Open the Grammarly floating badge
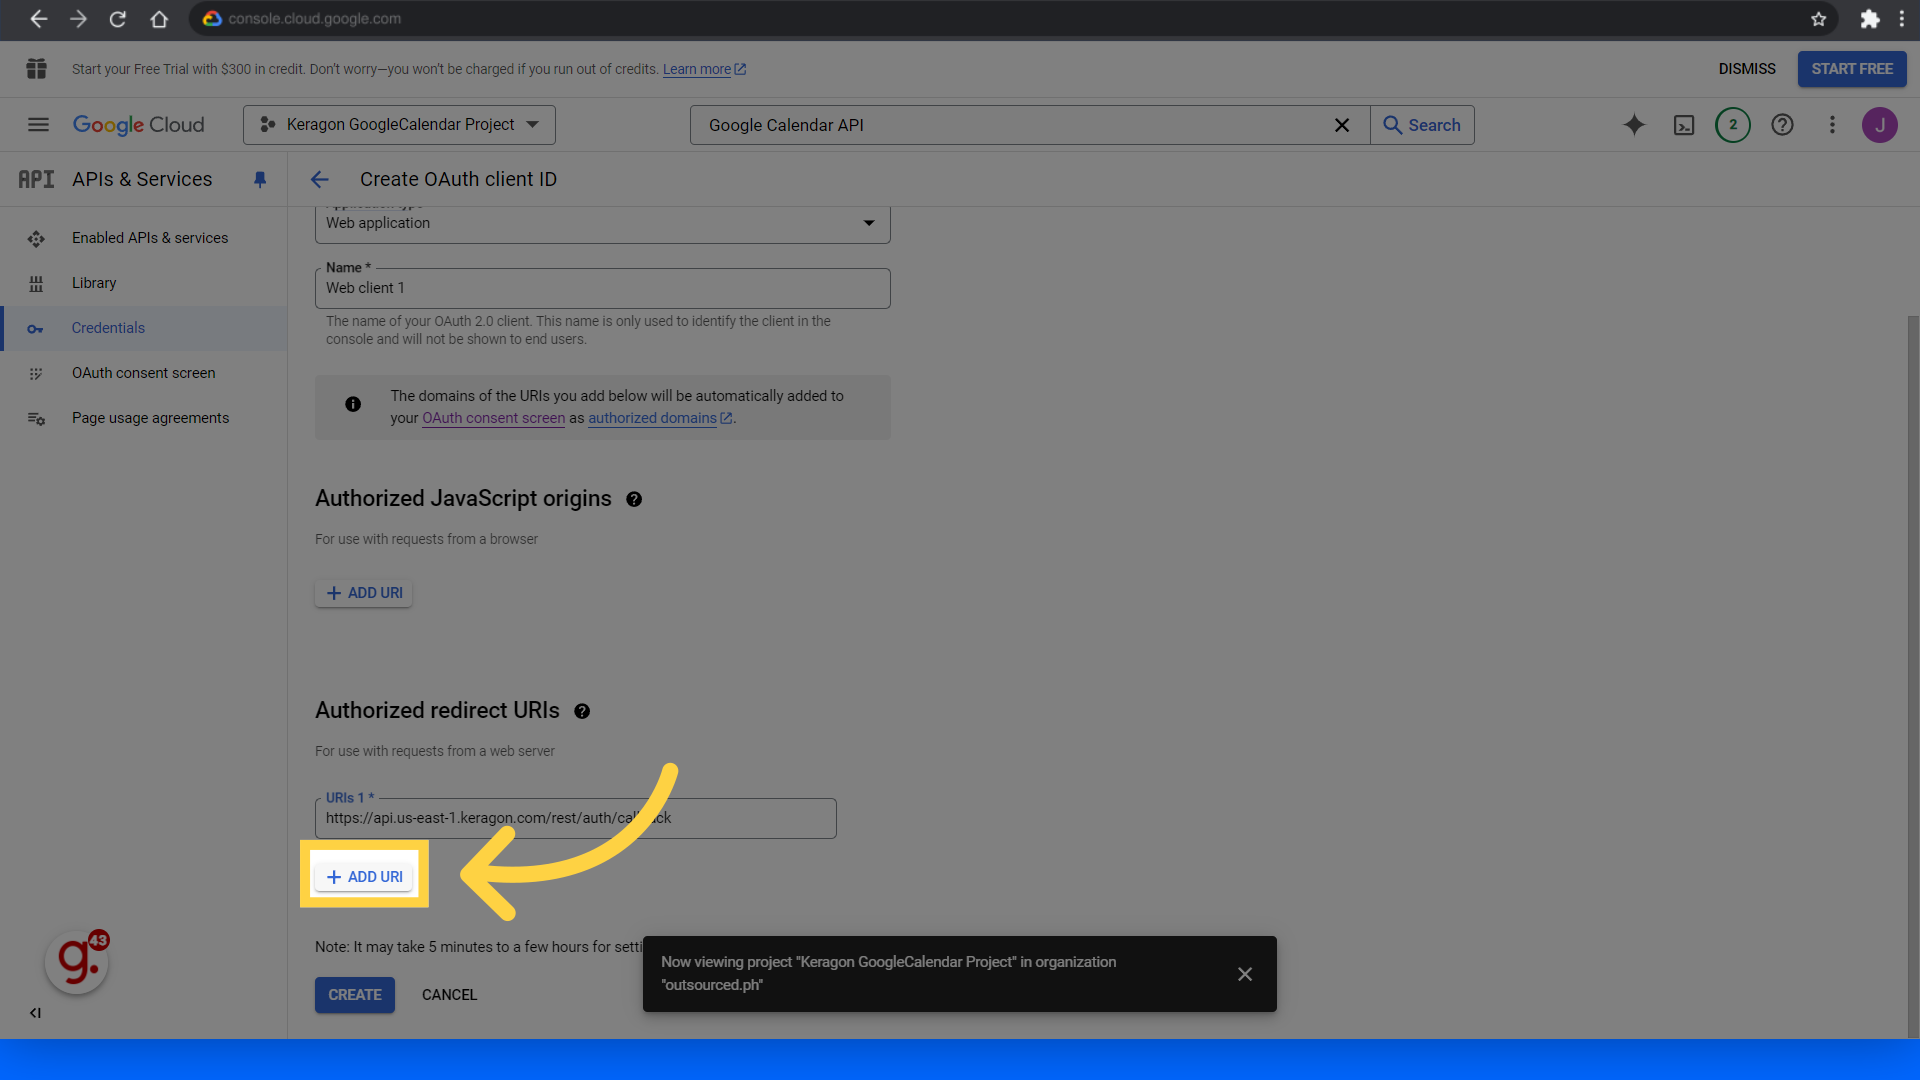1920x1080 pixels. click(77, 962)
